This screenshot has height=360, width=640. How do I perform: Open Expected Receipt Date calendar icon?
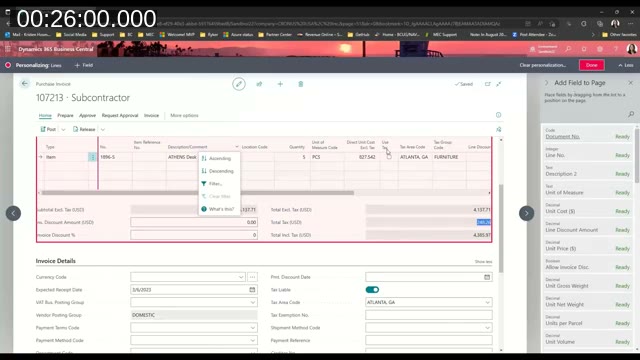(252, 290)
